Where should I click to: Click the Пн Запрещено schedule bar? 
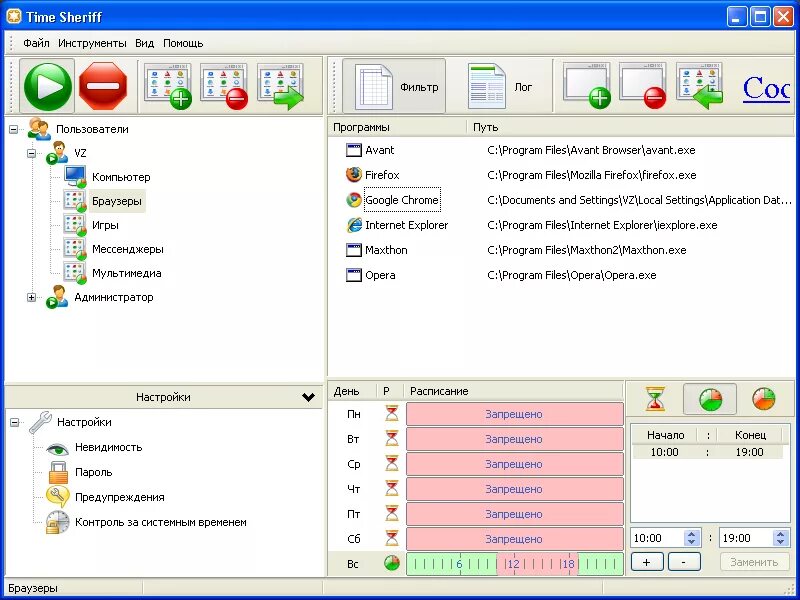tap(515, 414)
